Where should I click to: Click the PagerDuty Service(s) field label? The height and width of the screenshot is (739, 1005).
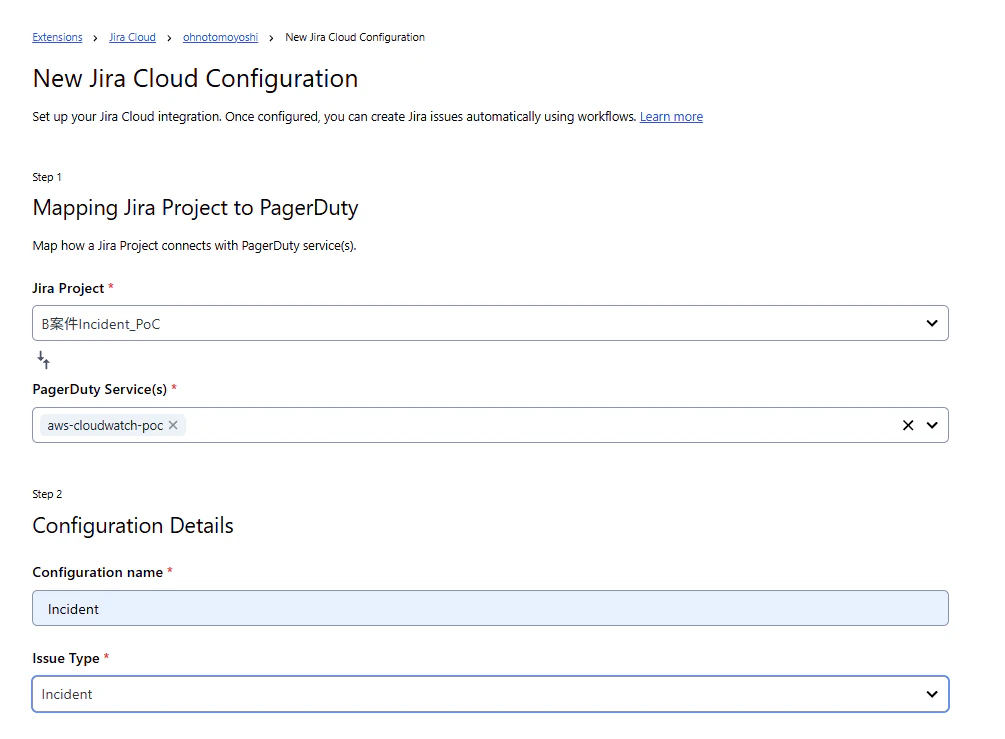coord(99,390)
